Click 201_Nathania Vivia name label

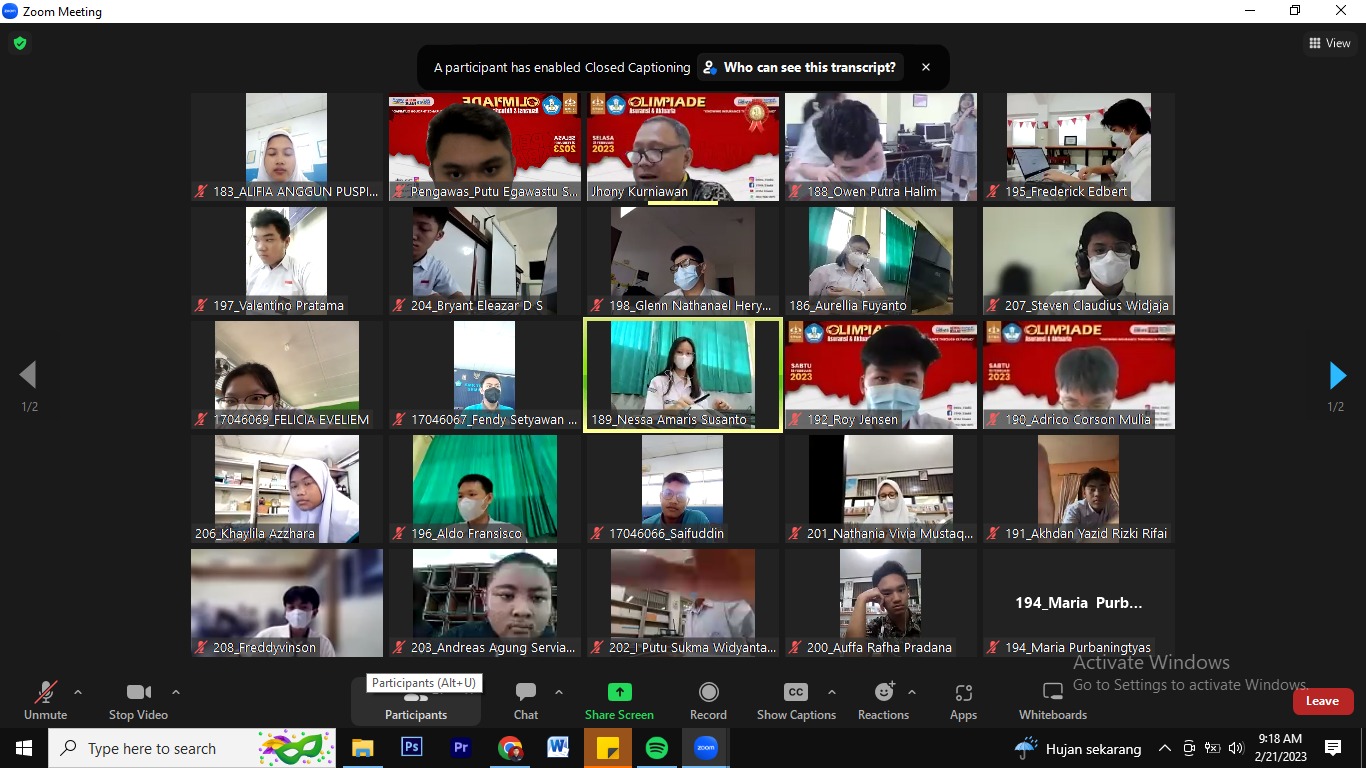(881, 533)
